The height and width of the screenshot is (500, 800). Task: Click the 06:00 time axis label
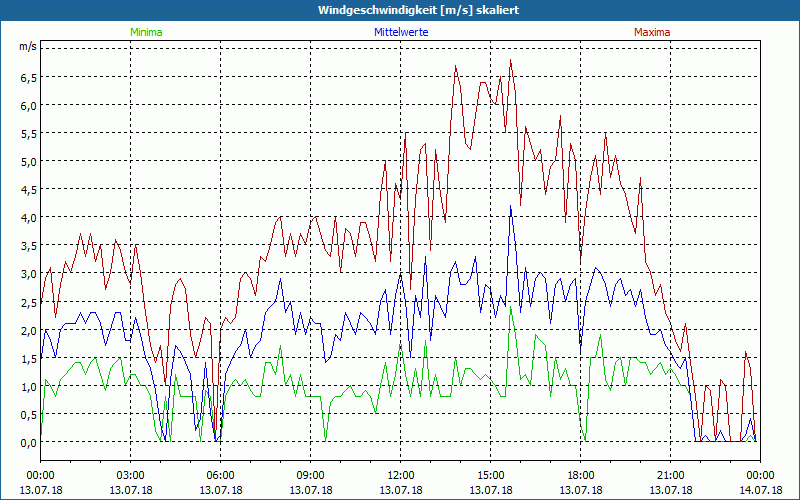coord(220,476)
